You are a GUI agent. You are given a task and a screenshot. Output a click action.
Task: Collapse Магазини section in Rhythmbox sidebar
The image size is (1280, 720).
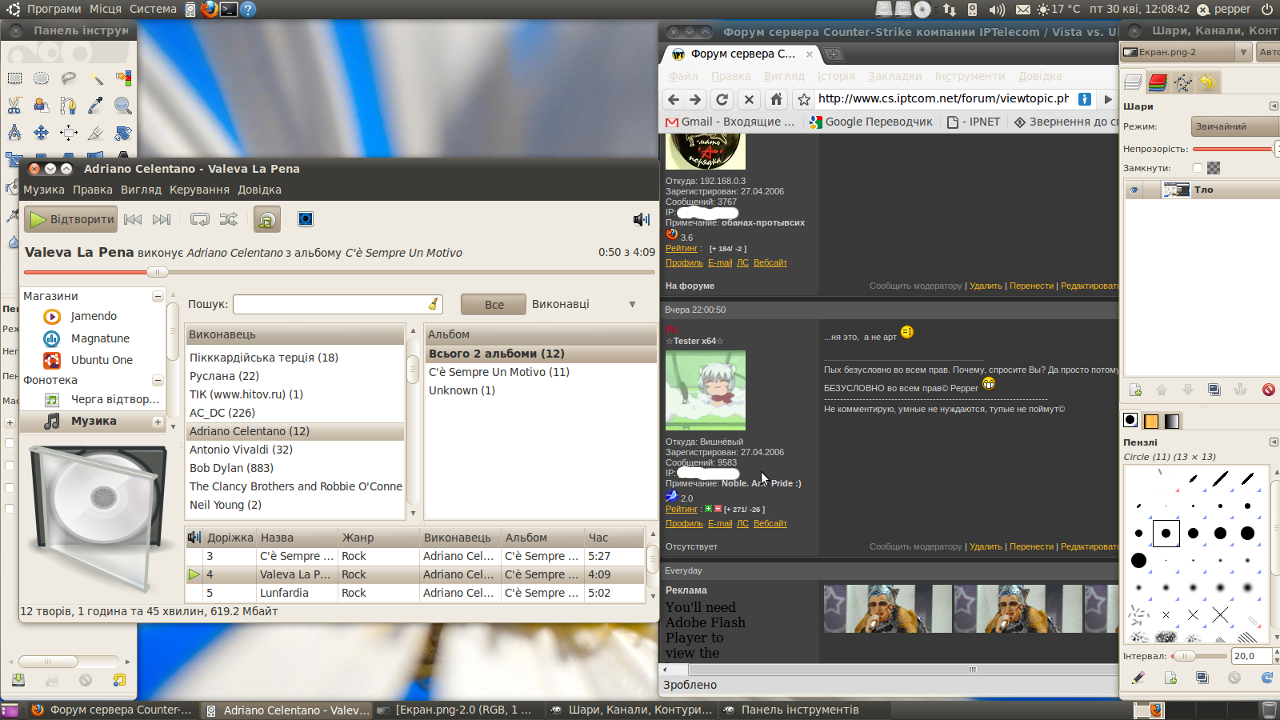[158, 296]
